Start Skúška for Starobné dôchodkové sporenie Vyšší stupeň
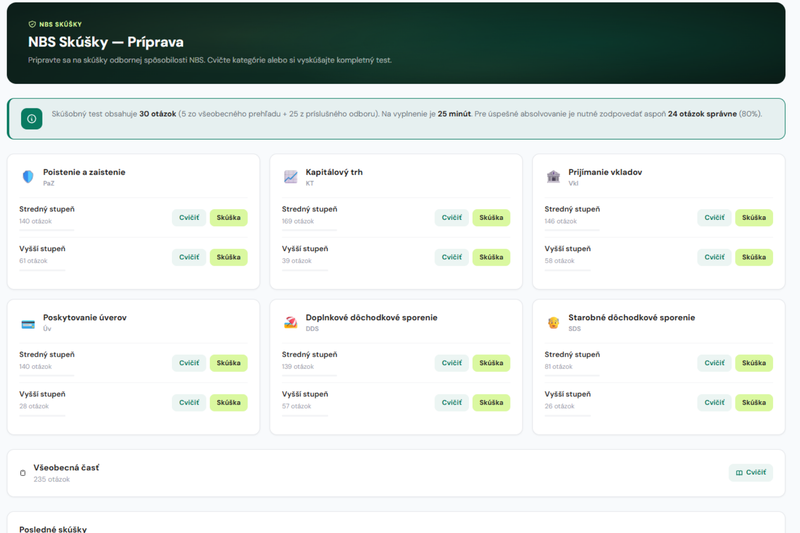The image size is (800, 533). (754, 402)
